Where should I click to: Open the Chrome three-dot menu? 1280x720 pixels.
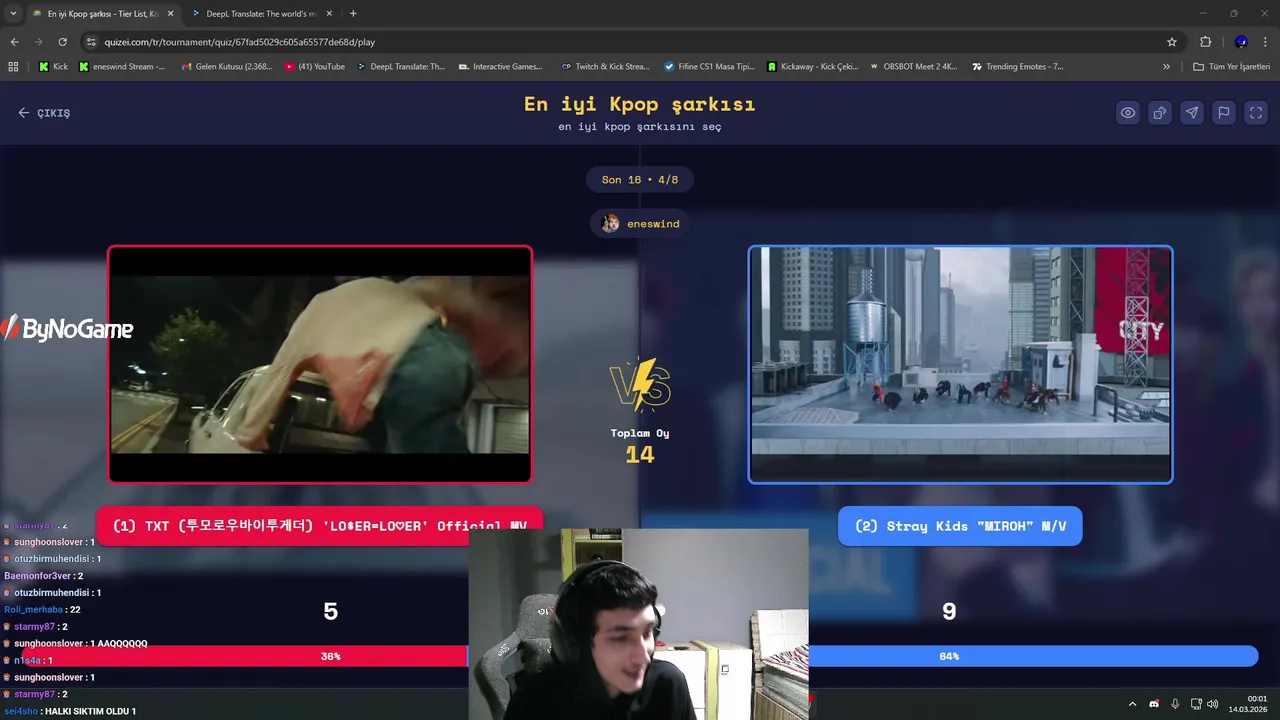(x=1266, y=42)
